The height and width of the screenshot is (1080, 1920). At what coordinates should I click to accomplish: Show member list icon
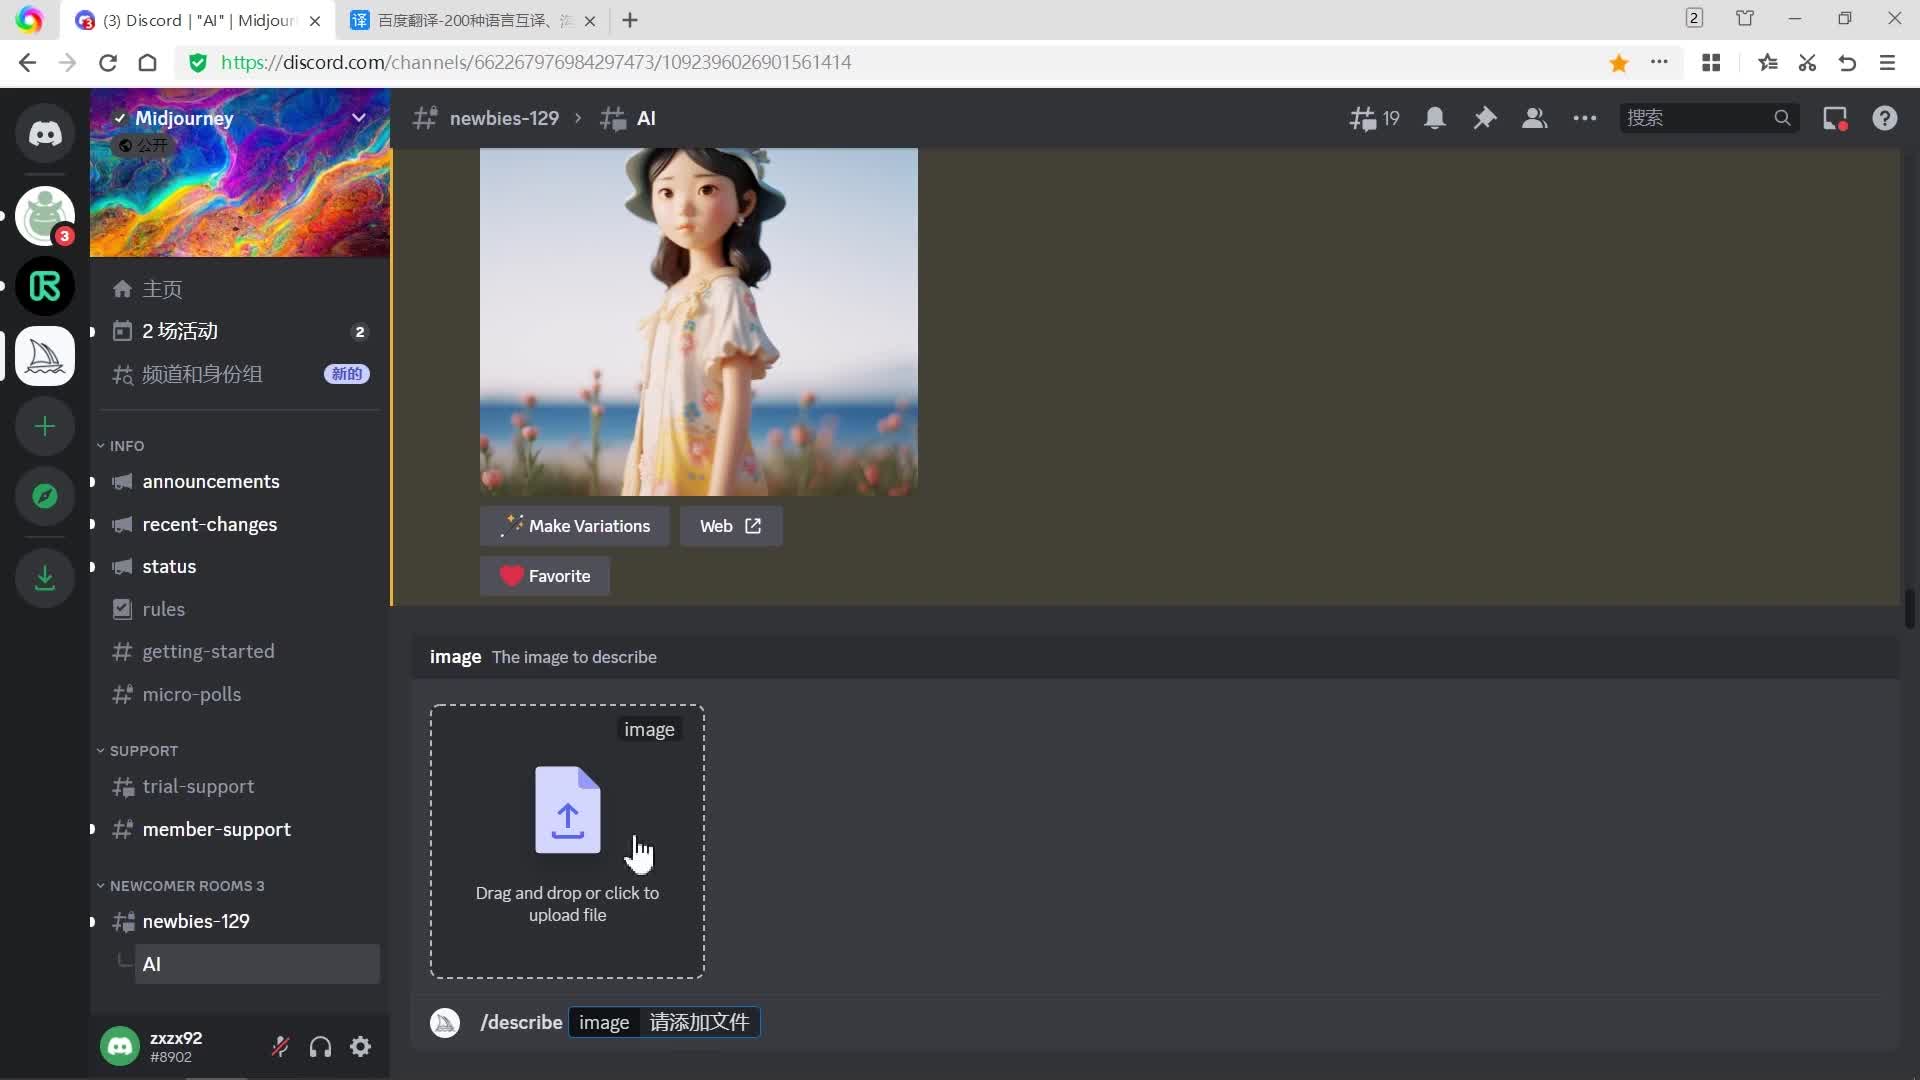click(x=1534, y=118)
